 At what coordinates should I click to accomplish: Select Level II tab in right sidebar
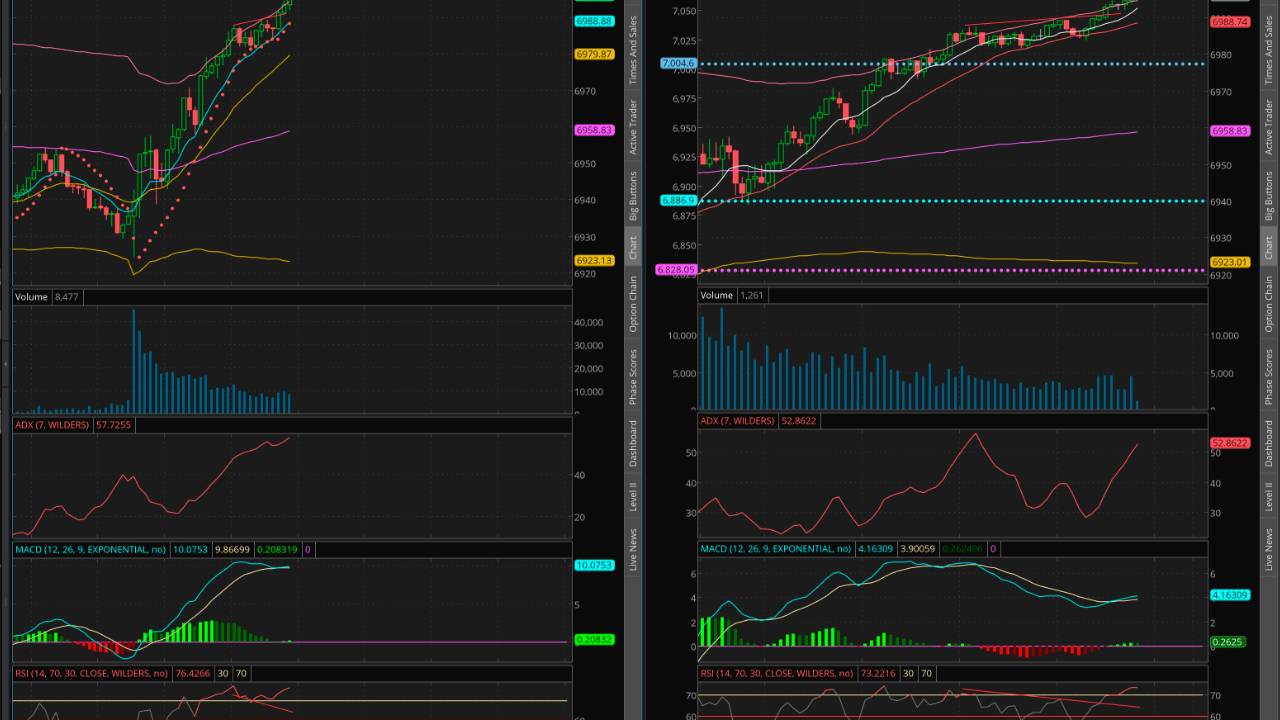tap(1269, 497)
